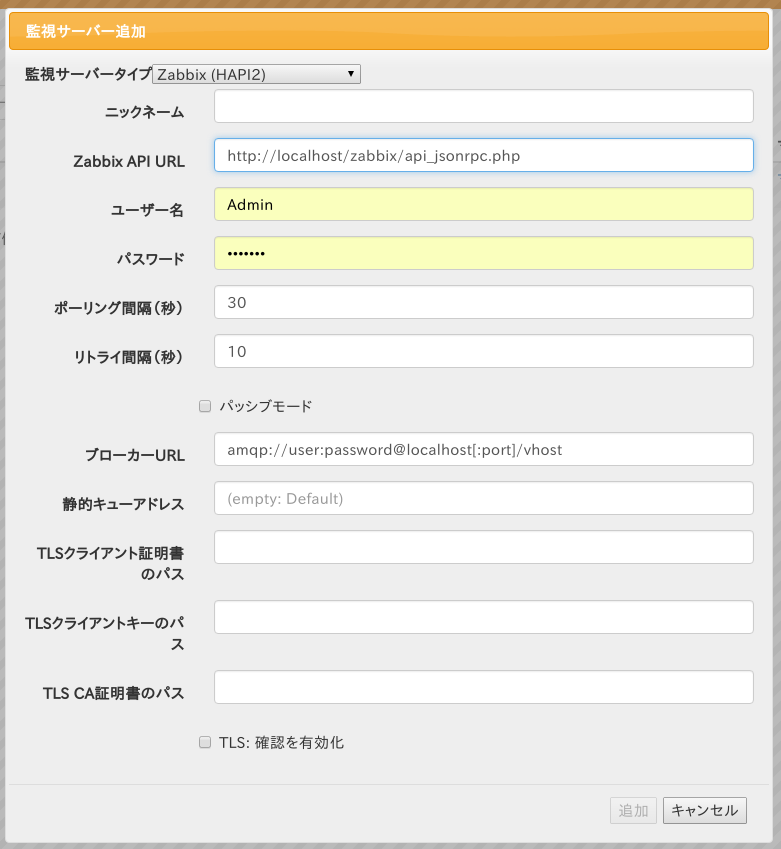Cancel the dialog with キャンセル button
This screenshot has height=849, width=781.
tap(704, 810)
